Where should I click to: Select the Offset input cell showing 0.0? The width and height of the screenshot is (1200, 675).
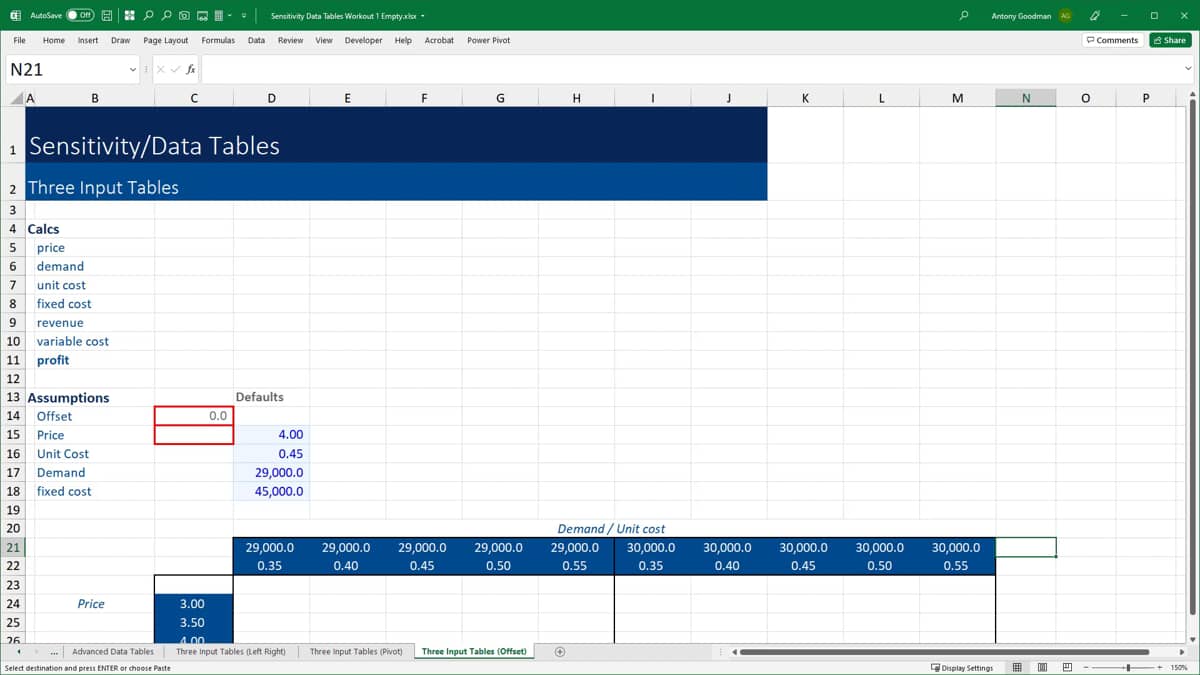(x=194, y=416)
